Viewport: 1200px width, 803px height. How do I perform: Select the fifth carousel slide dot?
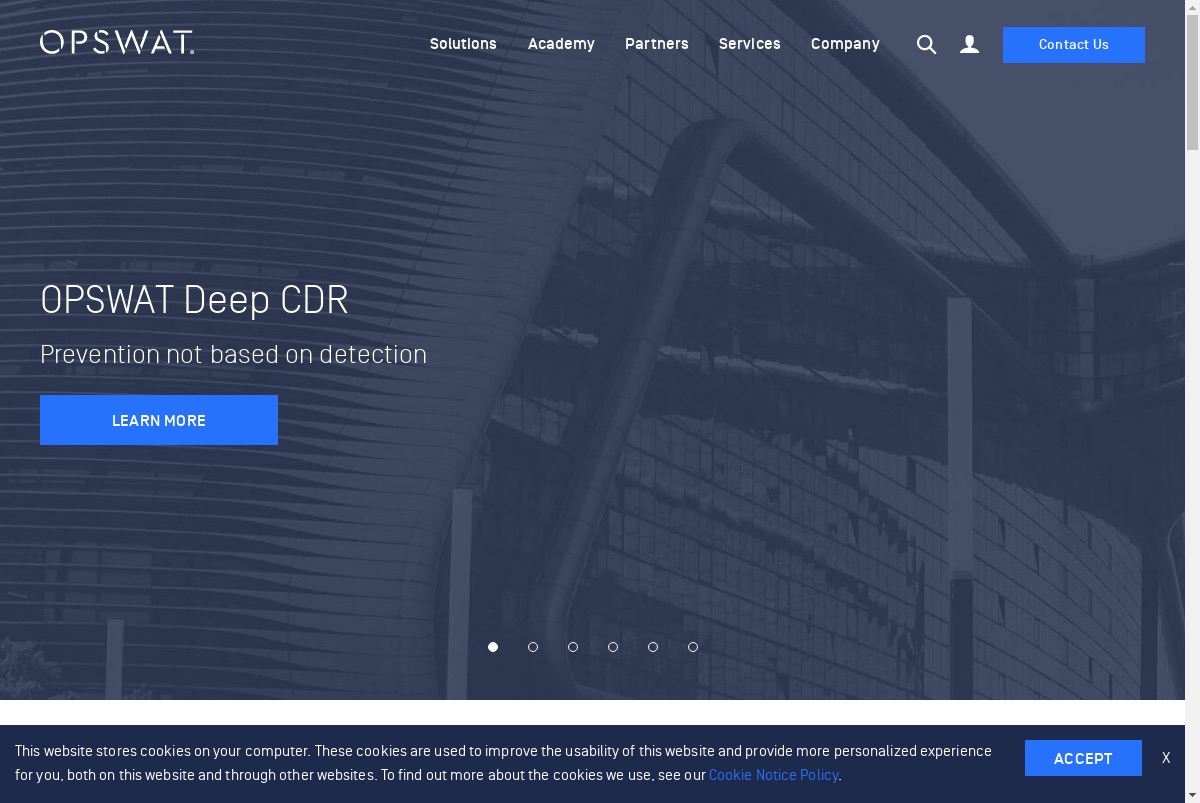[653, 647]
